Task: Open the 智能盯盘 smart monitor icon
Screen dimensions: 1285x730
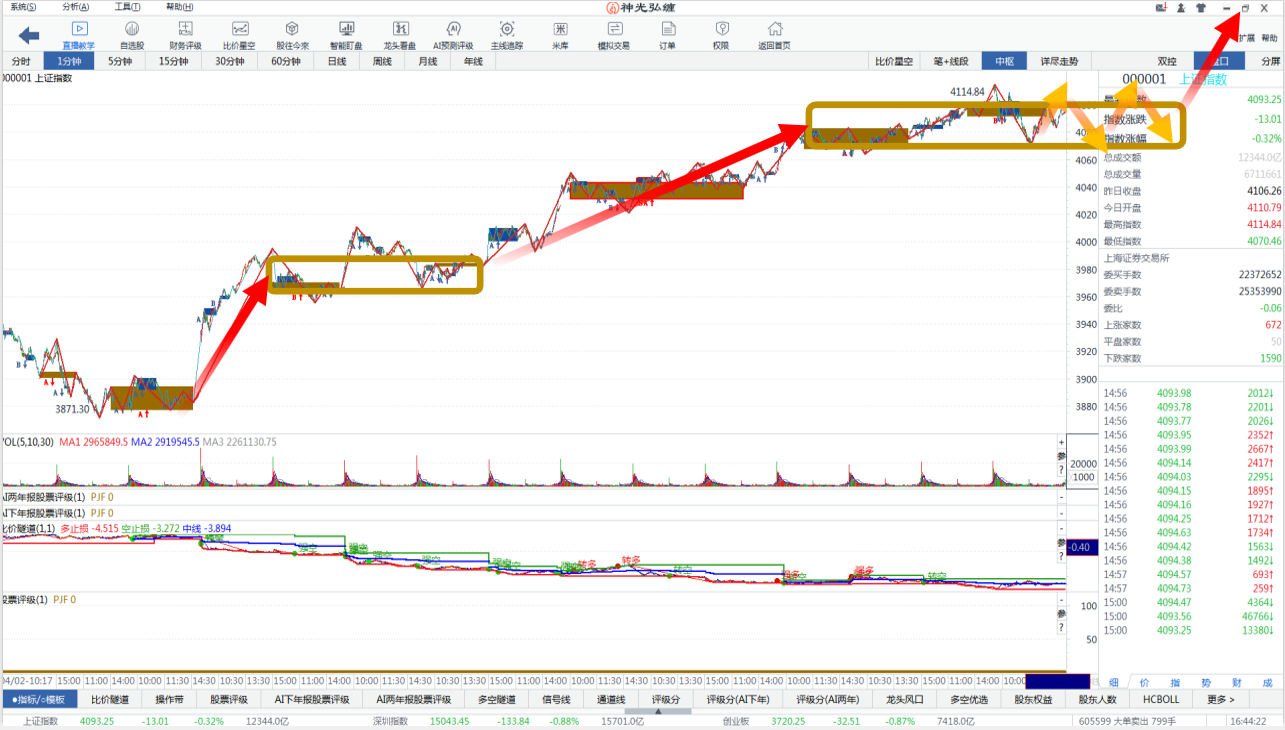Action: coord(346,35)
